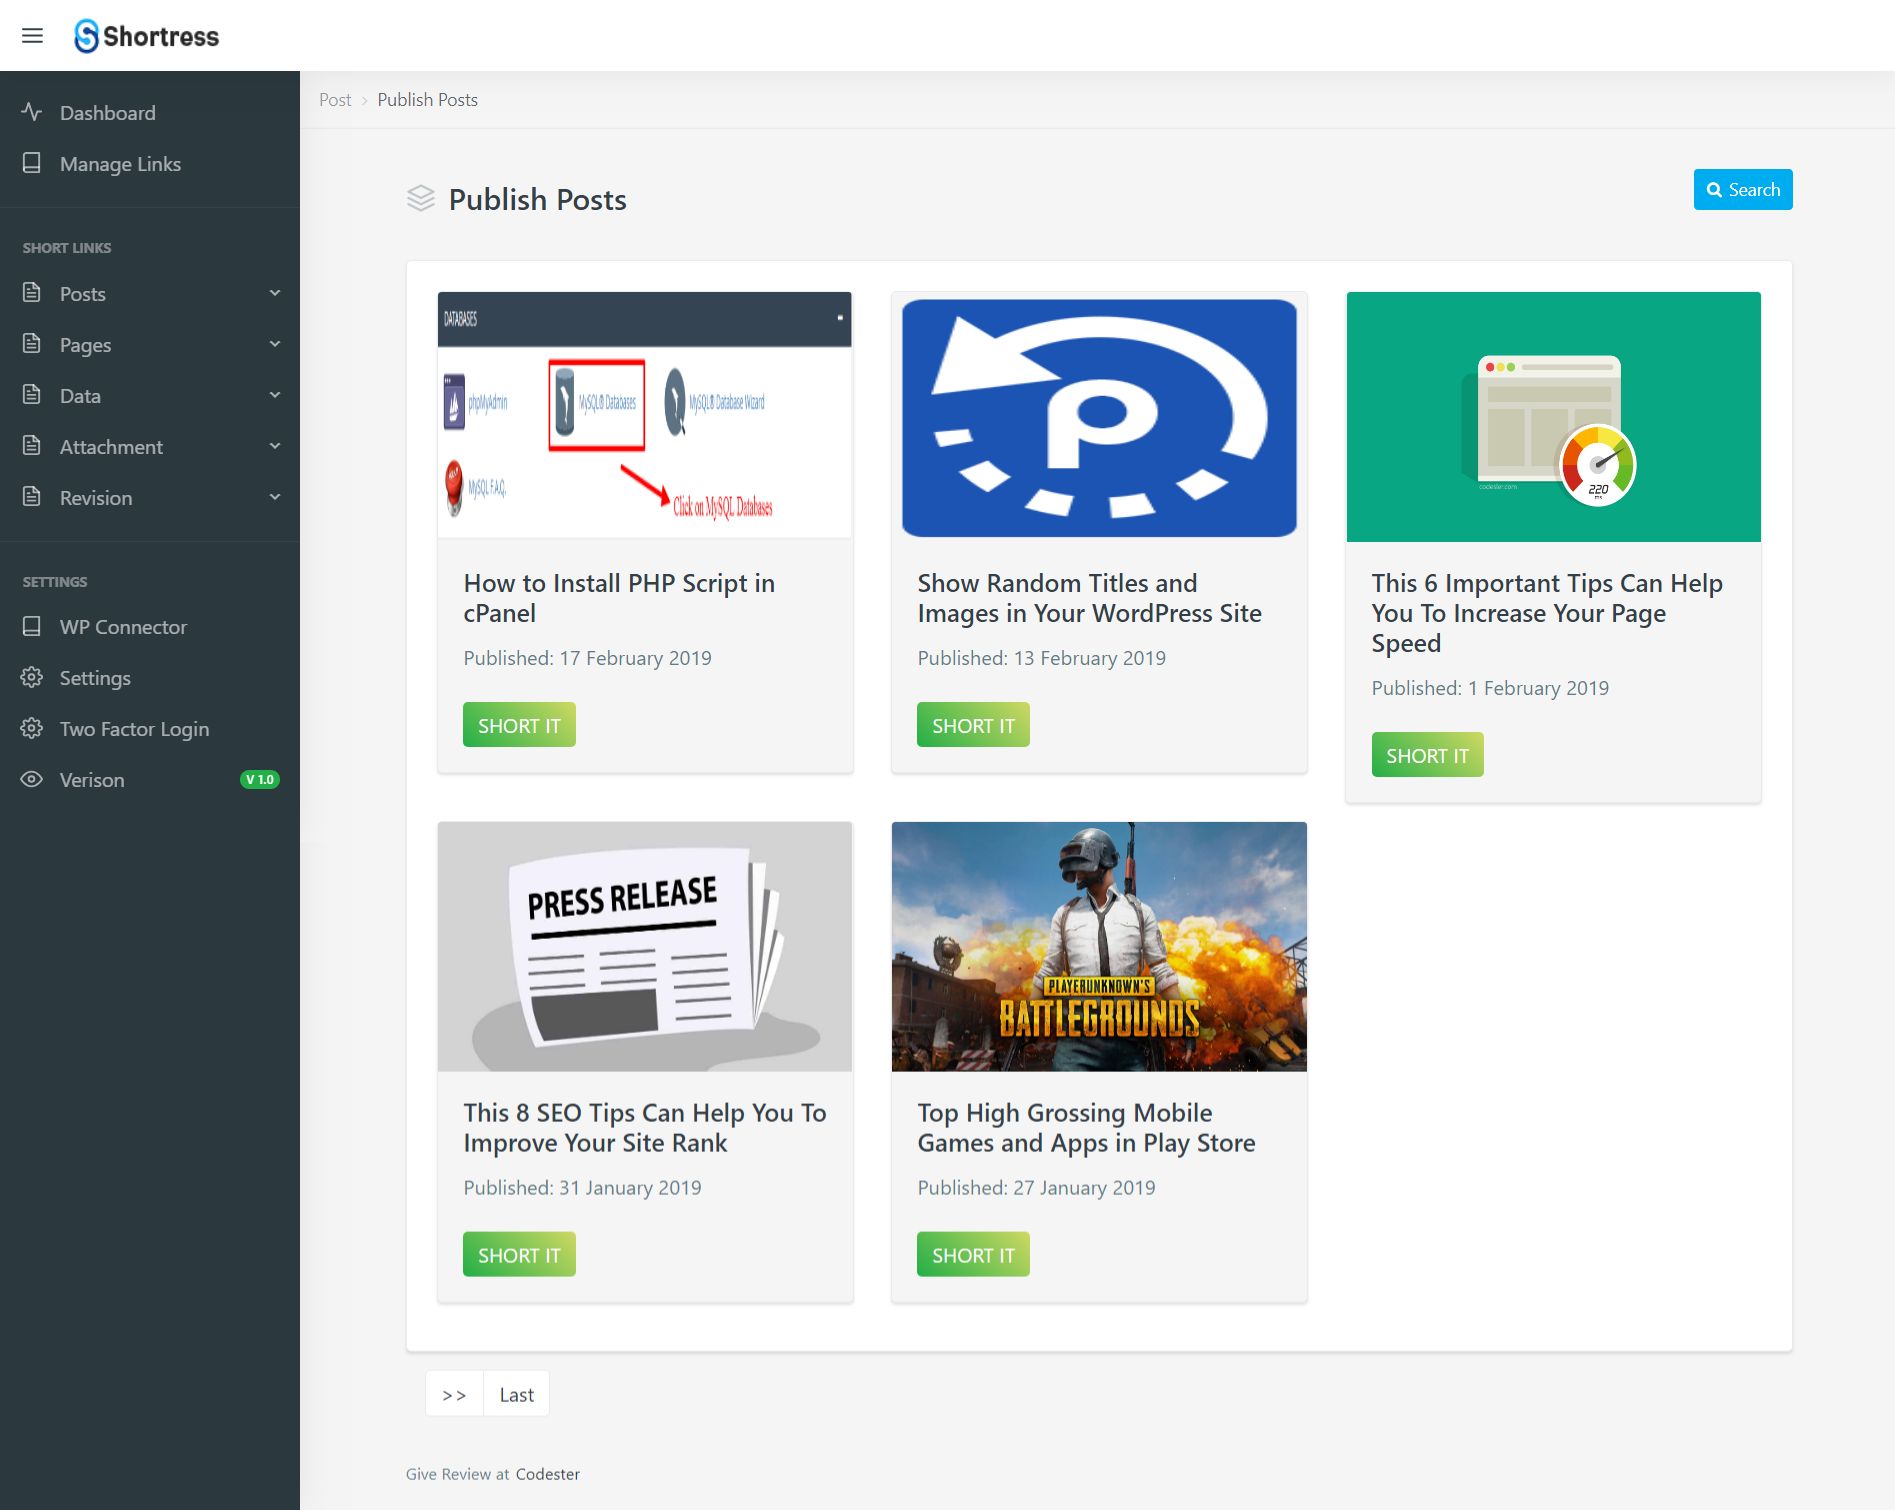The image size is (1895, 1510).
Task: Click the Publish Posts breadcrumb text
Action: 428,100
